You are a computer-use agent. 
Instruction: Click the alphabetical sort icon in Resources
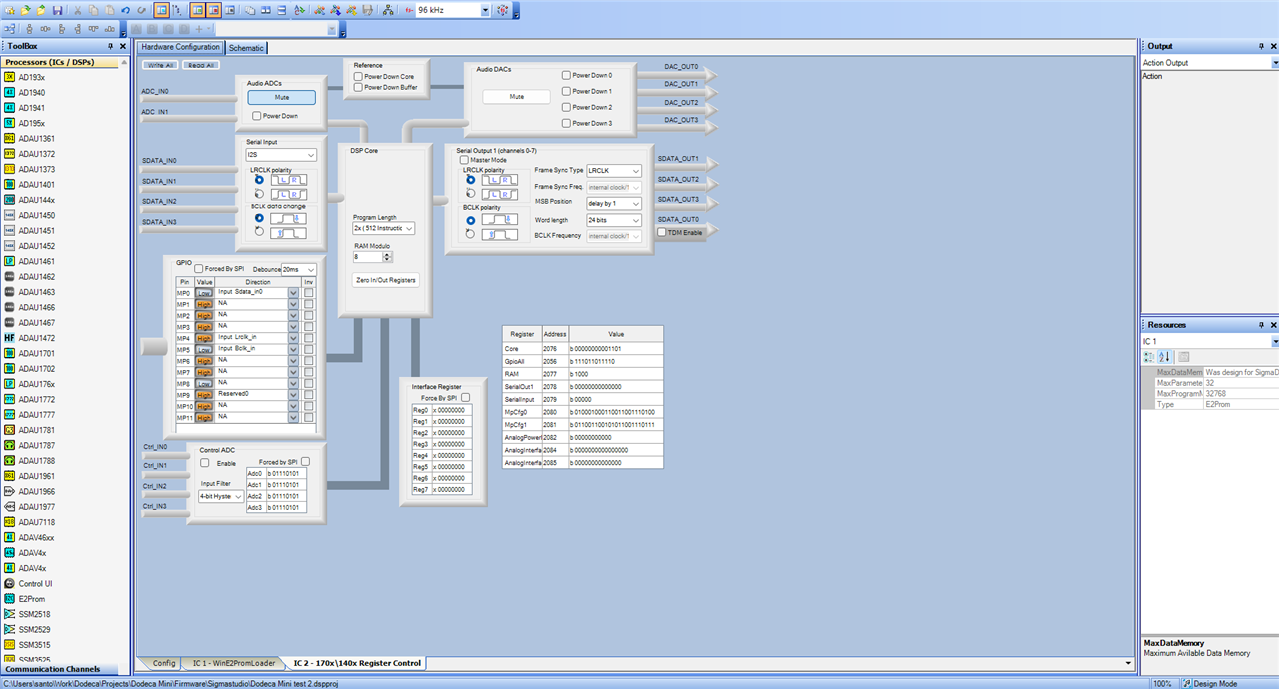click(x=1164, y=357)
